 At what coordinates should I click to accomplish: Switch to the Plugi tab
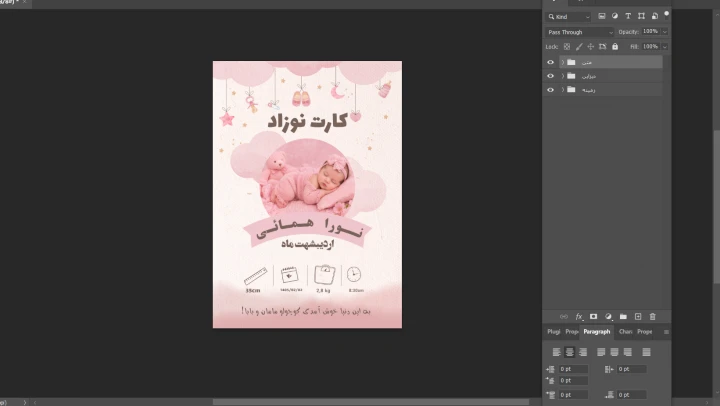tap(553, 332)
